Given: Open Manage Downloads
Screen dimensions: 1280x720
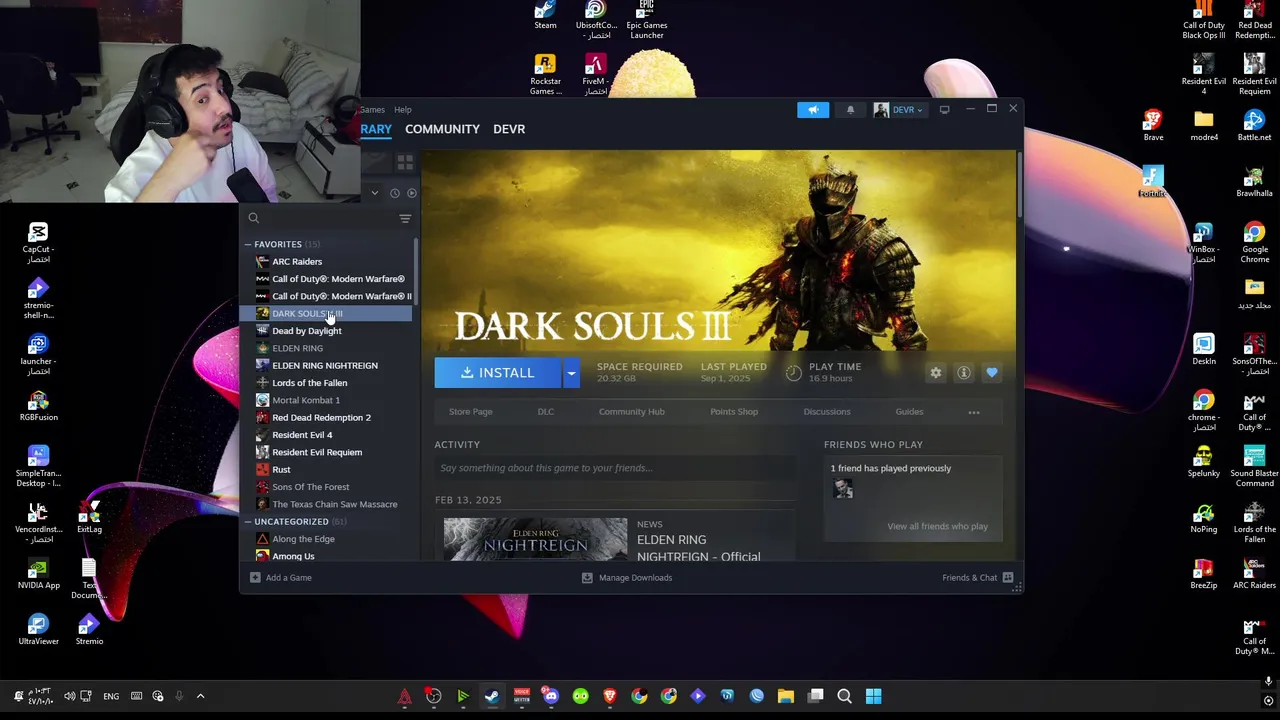Looking at the screenshot, I should coord(627,578).
